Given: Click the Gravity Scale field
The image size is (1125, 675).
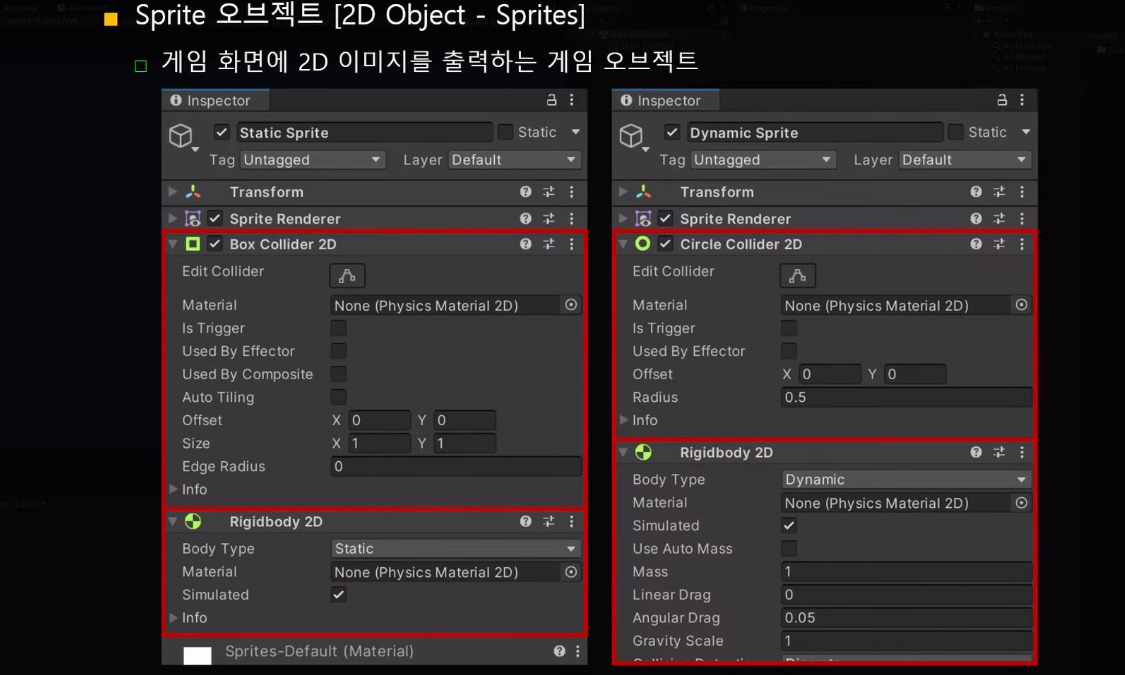Looking at the screenshot, I should 906,641.
